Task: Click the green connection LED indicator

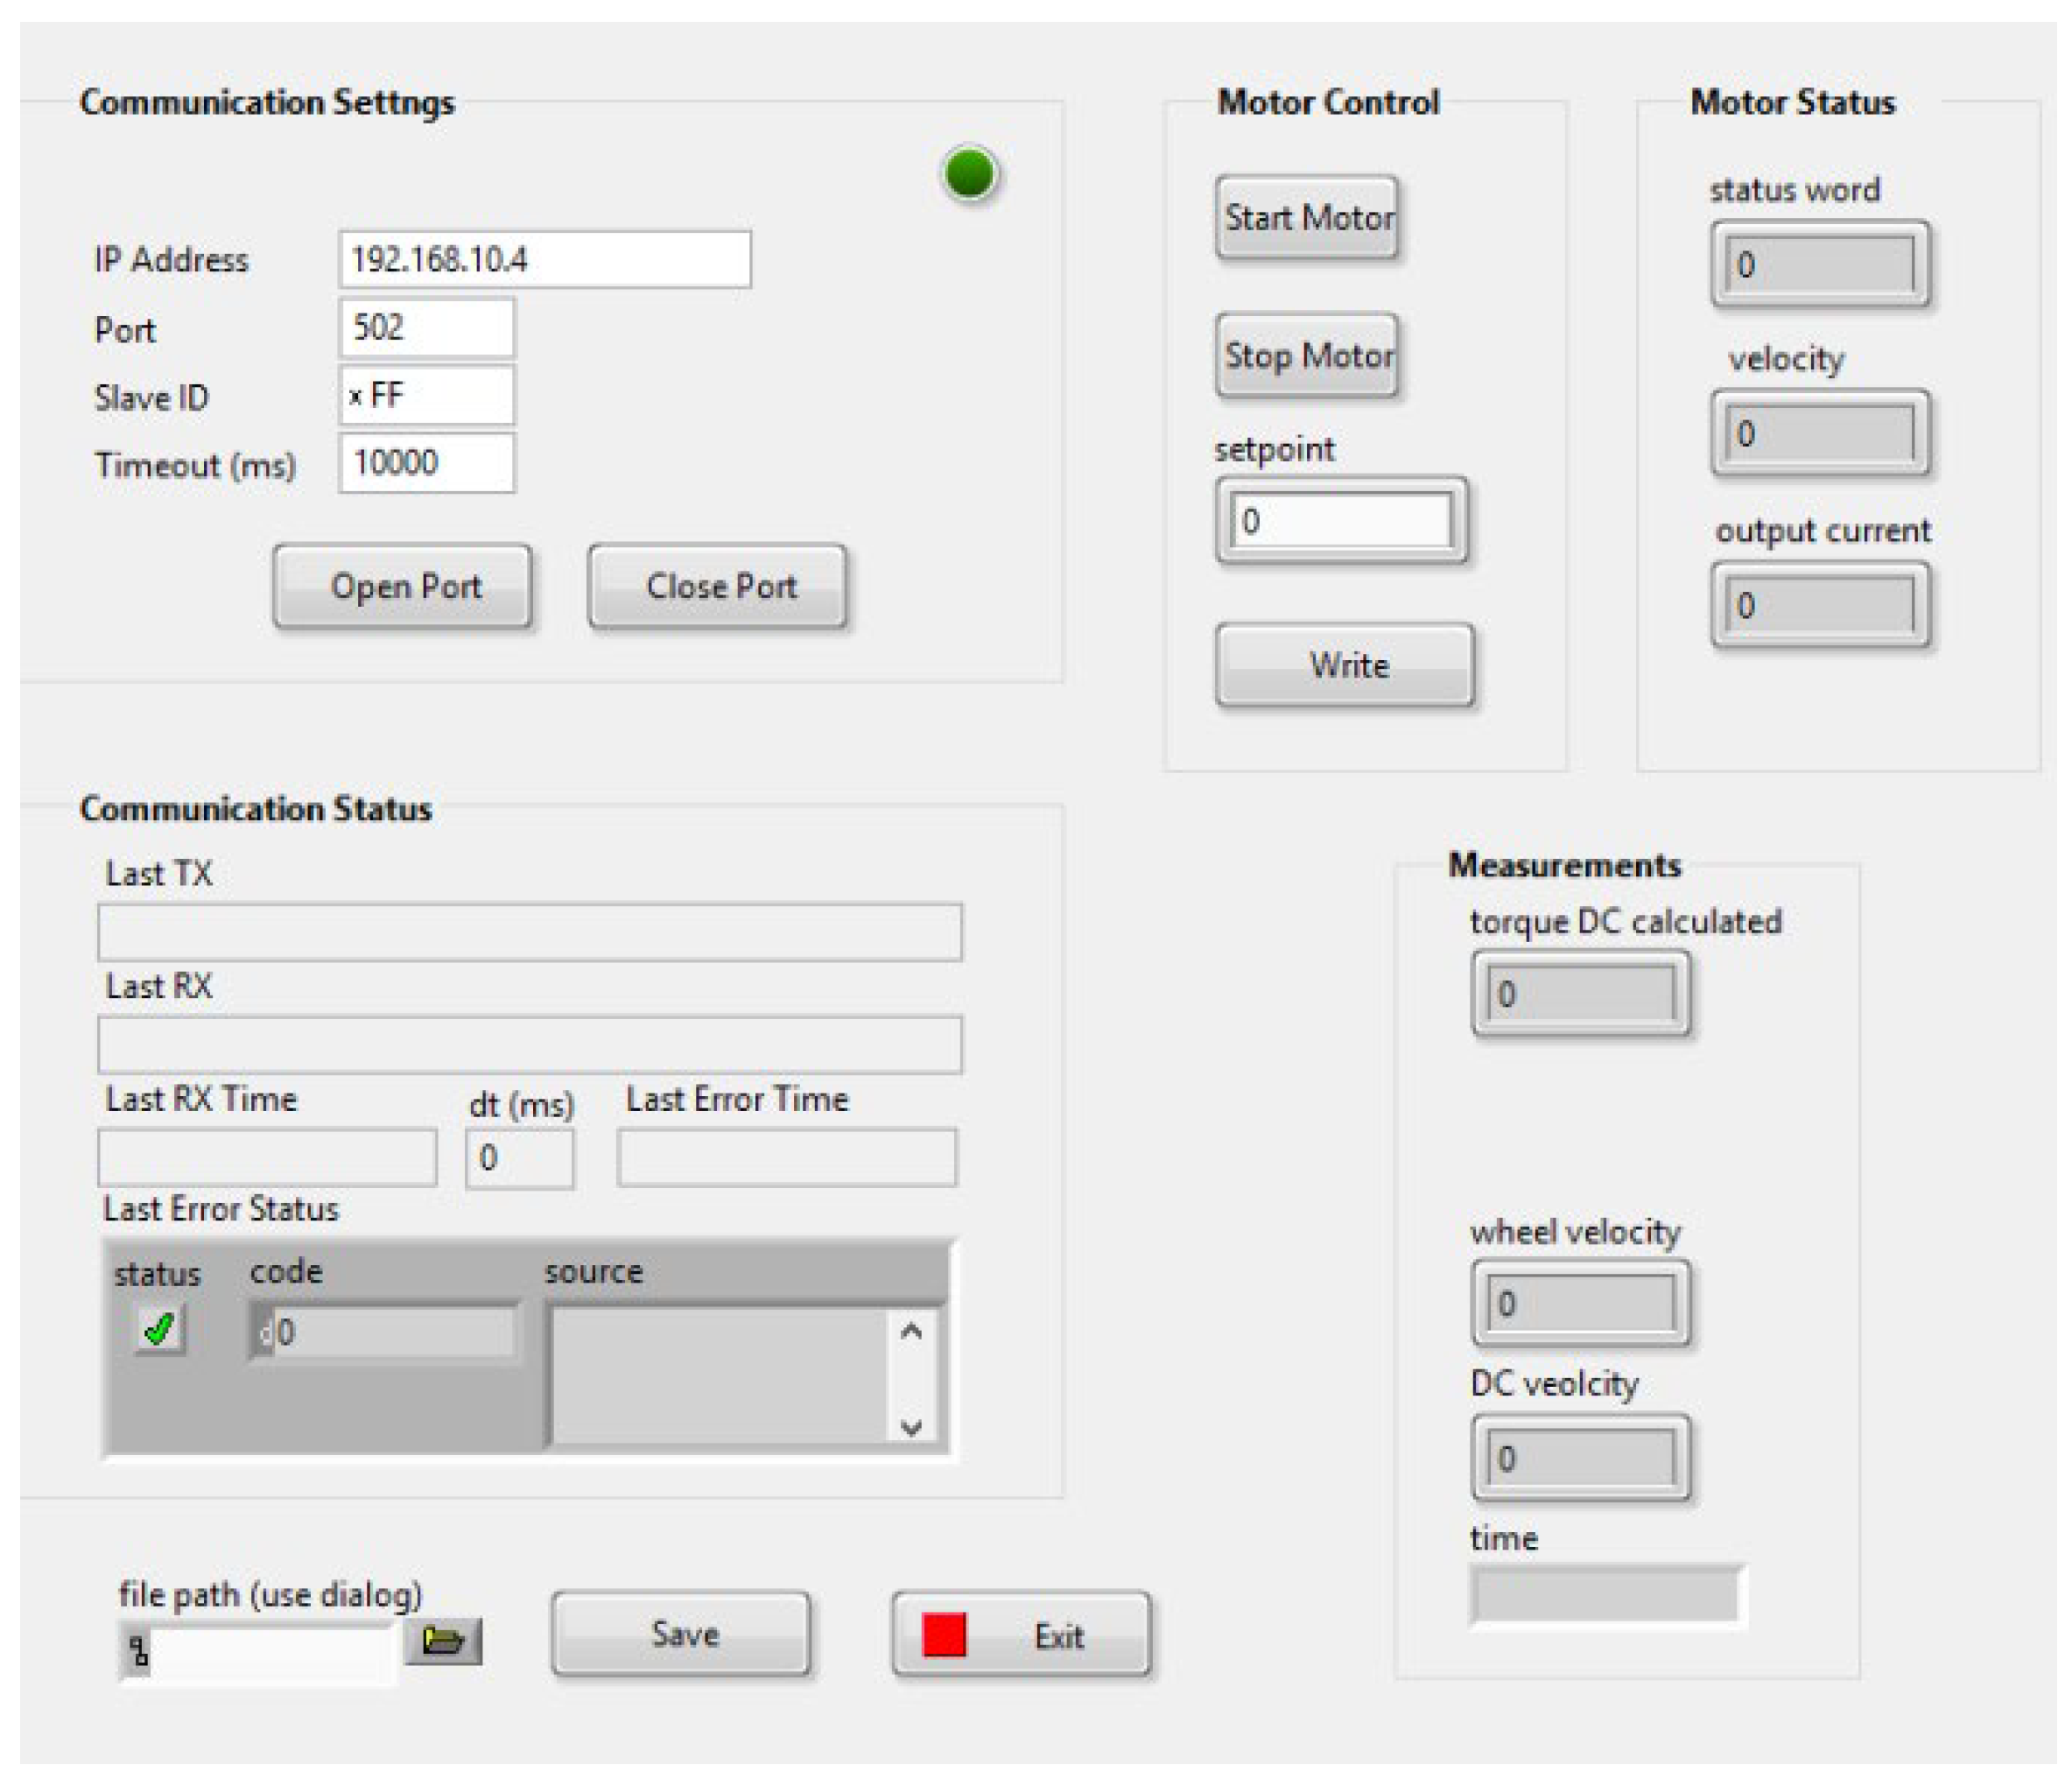Action: [969, 175]
